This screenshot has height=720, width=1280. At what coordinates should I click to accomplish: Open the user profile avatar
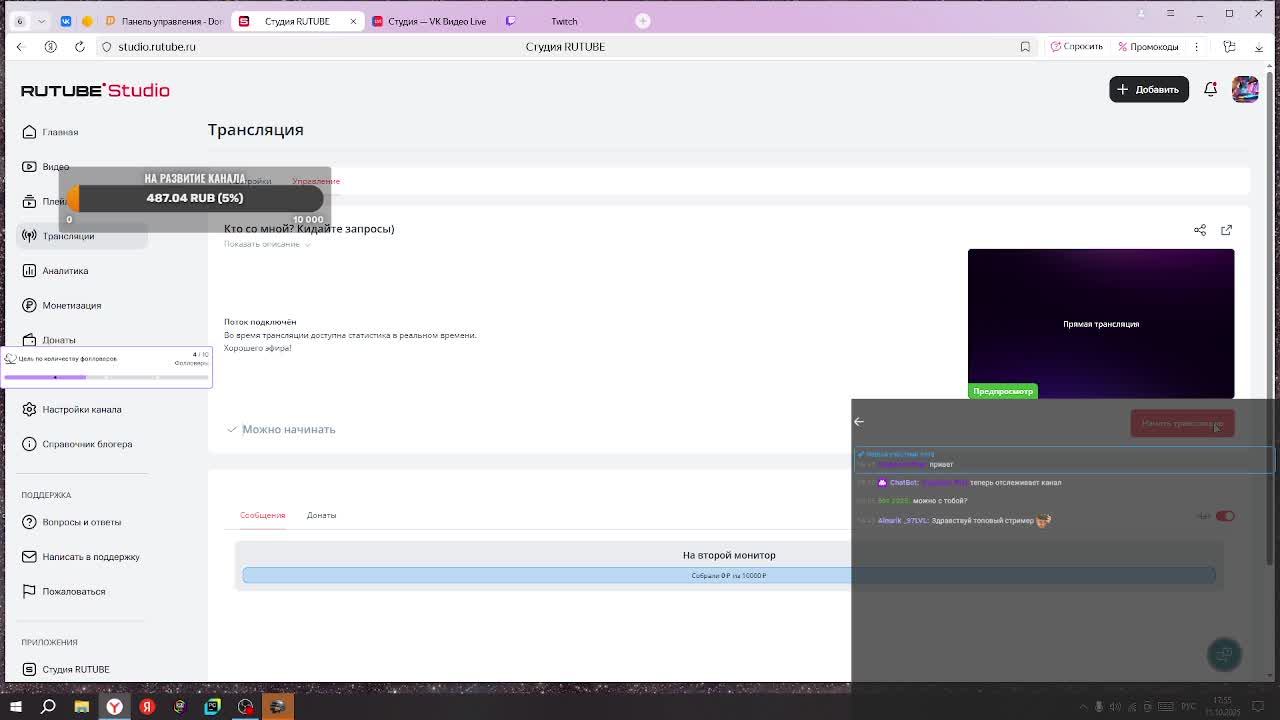click(x=1245, y=89)
